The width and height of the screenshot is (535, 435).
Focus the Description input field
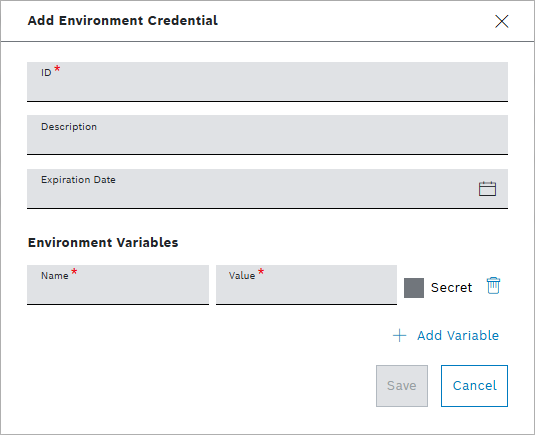[268, 135]
